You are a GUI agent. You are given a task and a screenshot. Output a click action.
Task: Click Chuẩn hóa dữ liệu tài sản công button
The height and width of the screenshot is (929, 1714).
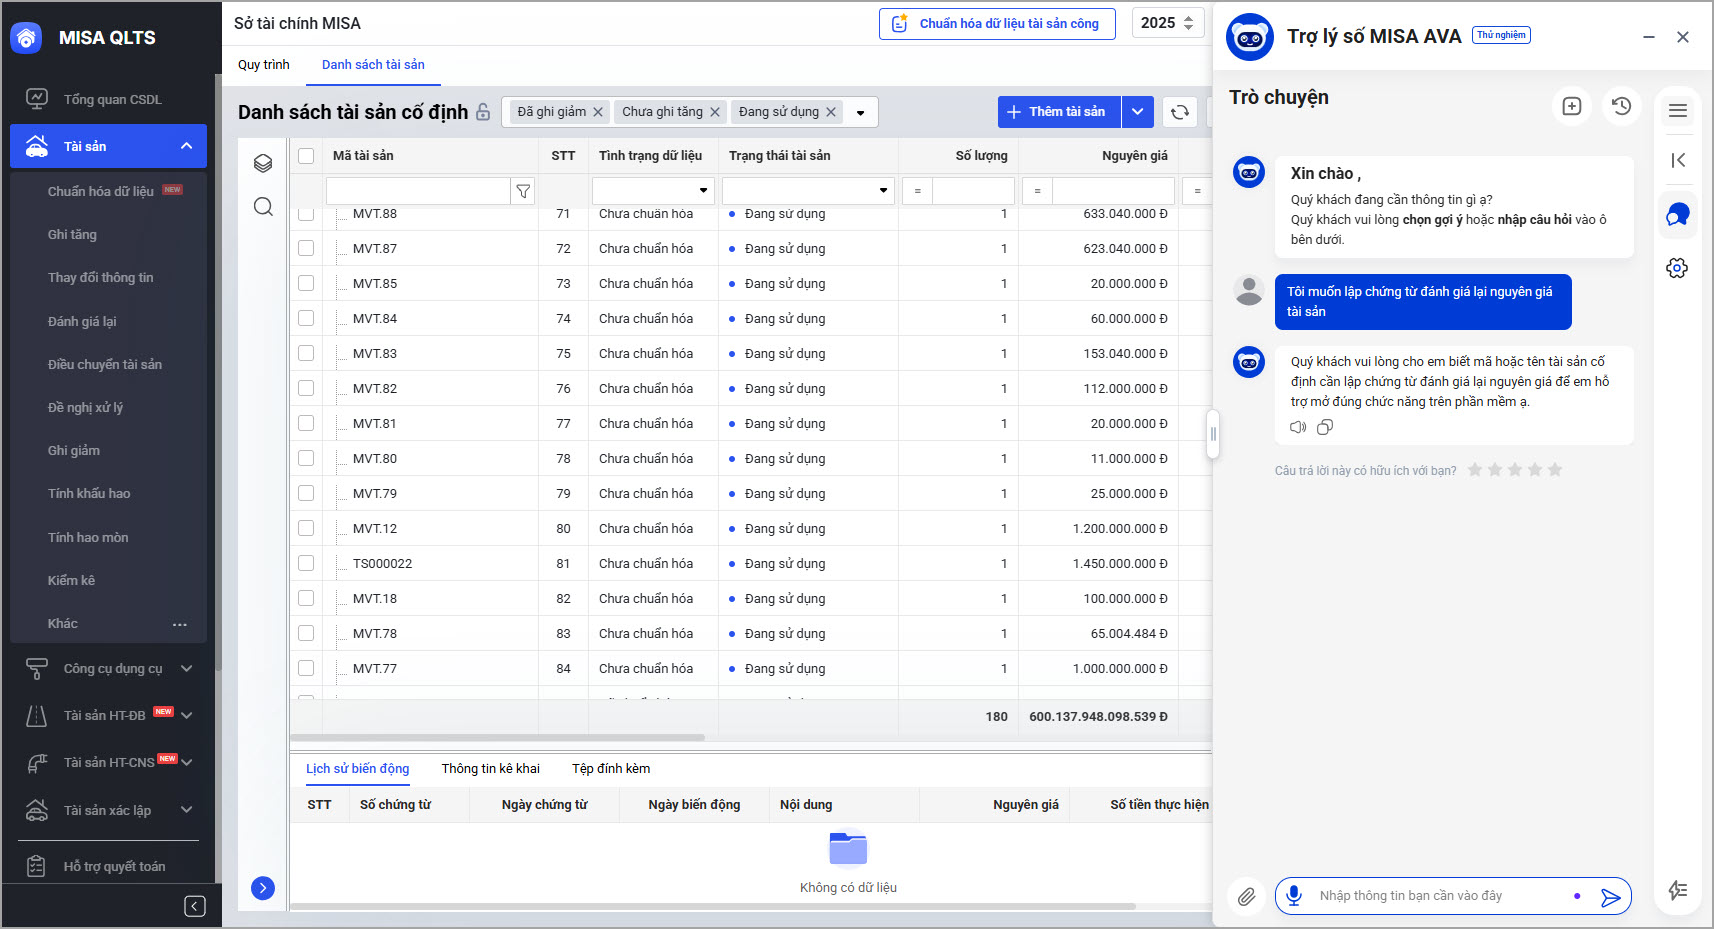click(x=997, y=23)
